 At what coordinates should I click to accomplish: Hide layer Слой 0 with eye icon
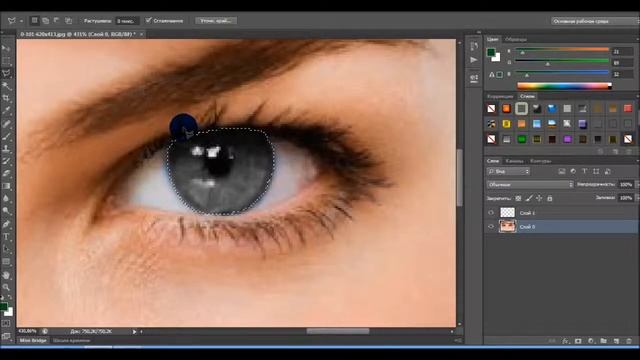[491, 227]
